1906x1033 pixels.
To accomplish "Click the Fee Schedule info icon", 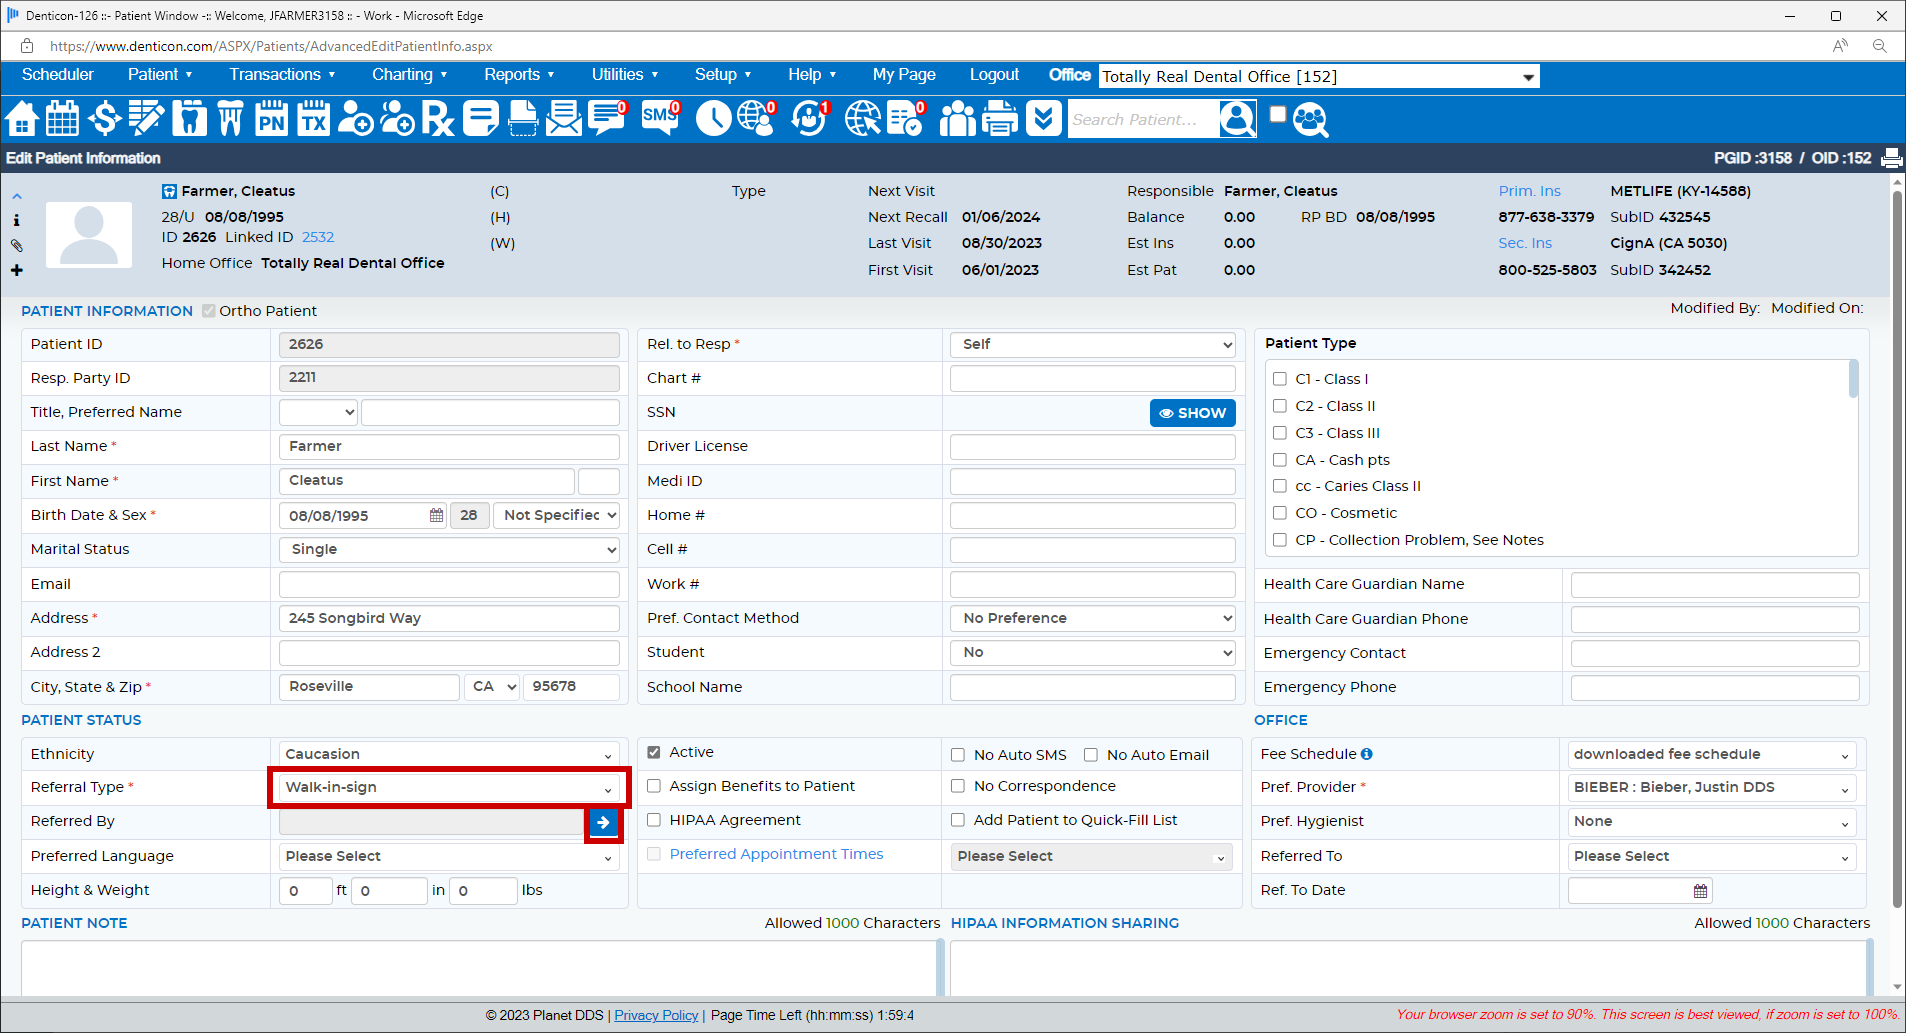I will (1367, 754).
